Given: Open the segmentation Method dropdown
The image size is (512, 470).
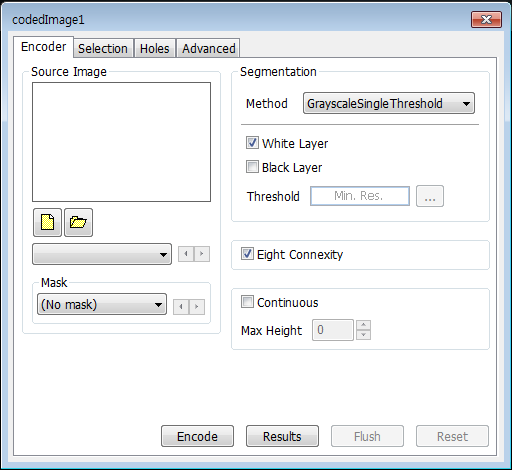Looking at the screenshot, I should 389,103.
